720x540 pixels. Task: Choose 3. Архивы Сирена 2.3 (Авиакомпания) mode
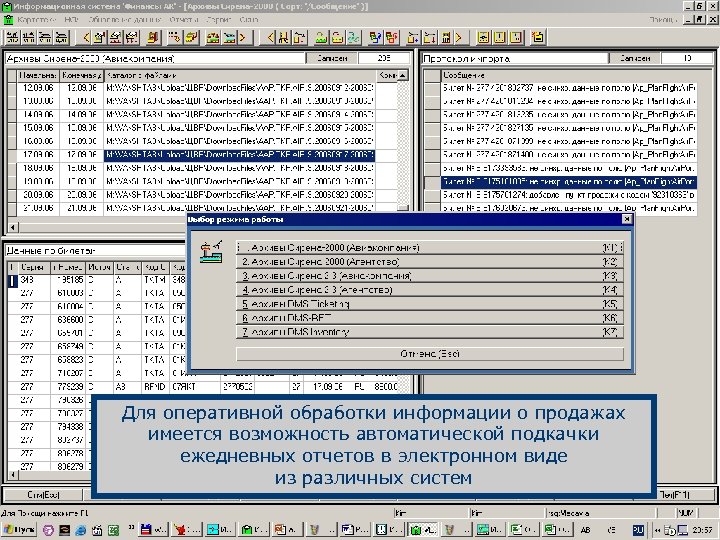(429, 276)
